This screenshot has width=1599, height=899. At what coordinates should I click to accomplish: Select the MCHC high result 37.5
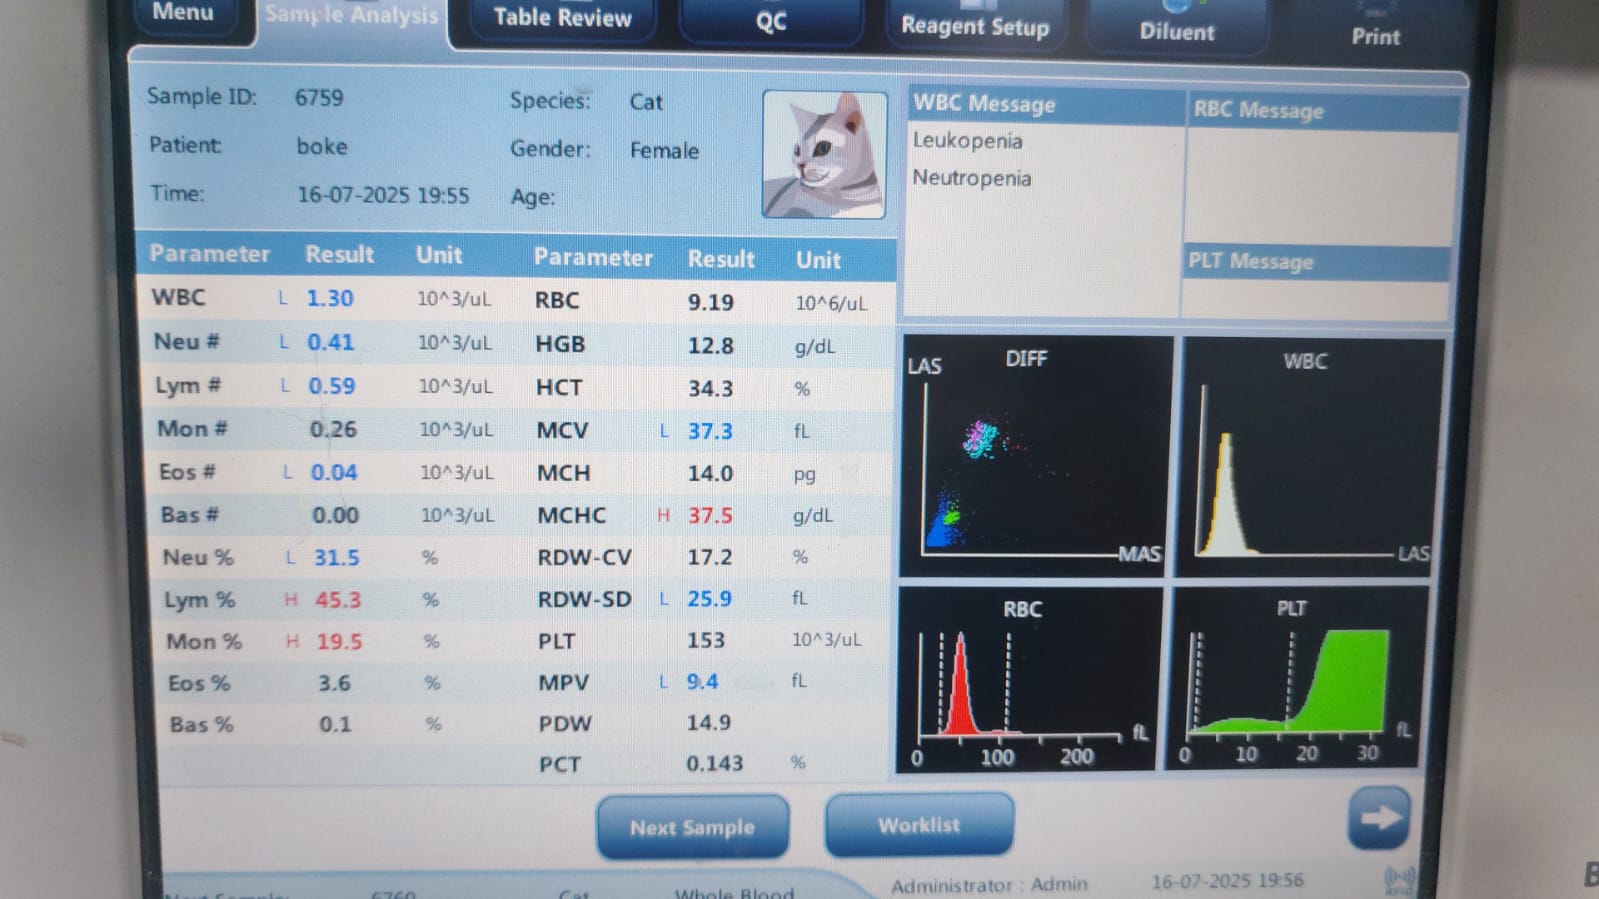click(x=710, y=515)
